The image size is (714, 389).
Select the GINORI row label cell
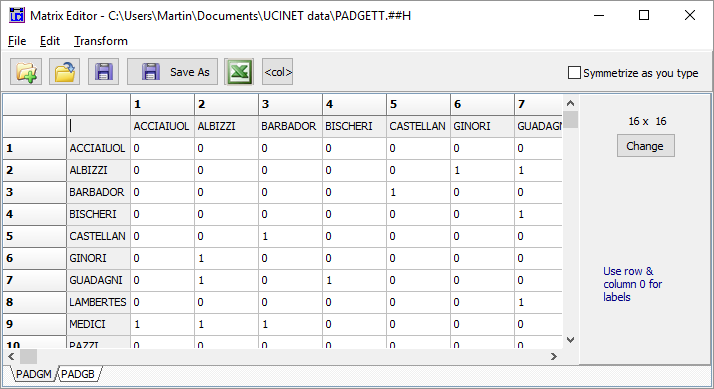[98, 258]
